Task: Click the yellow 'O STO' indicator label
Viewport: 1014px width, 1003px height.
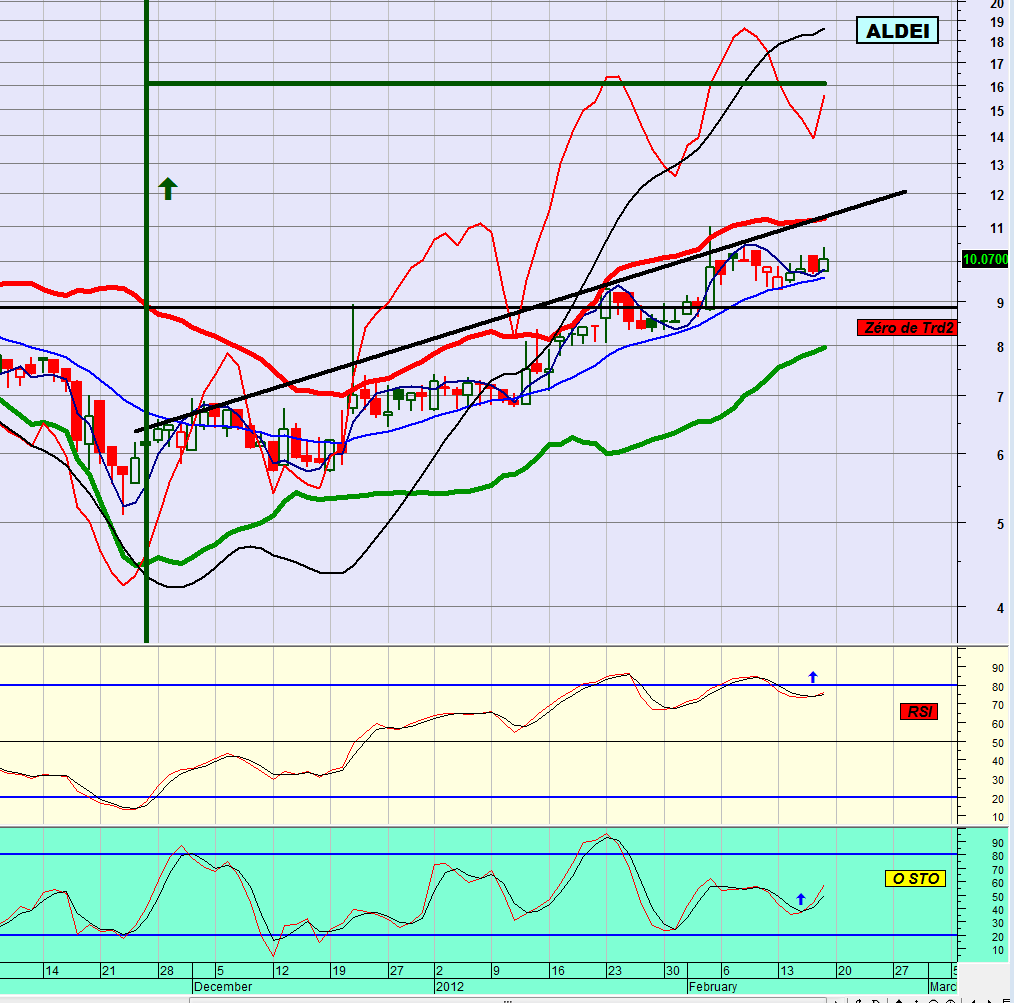Action: 915,878
